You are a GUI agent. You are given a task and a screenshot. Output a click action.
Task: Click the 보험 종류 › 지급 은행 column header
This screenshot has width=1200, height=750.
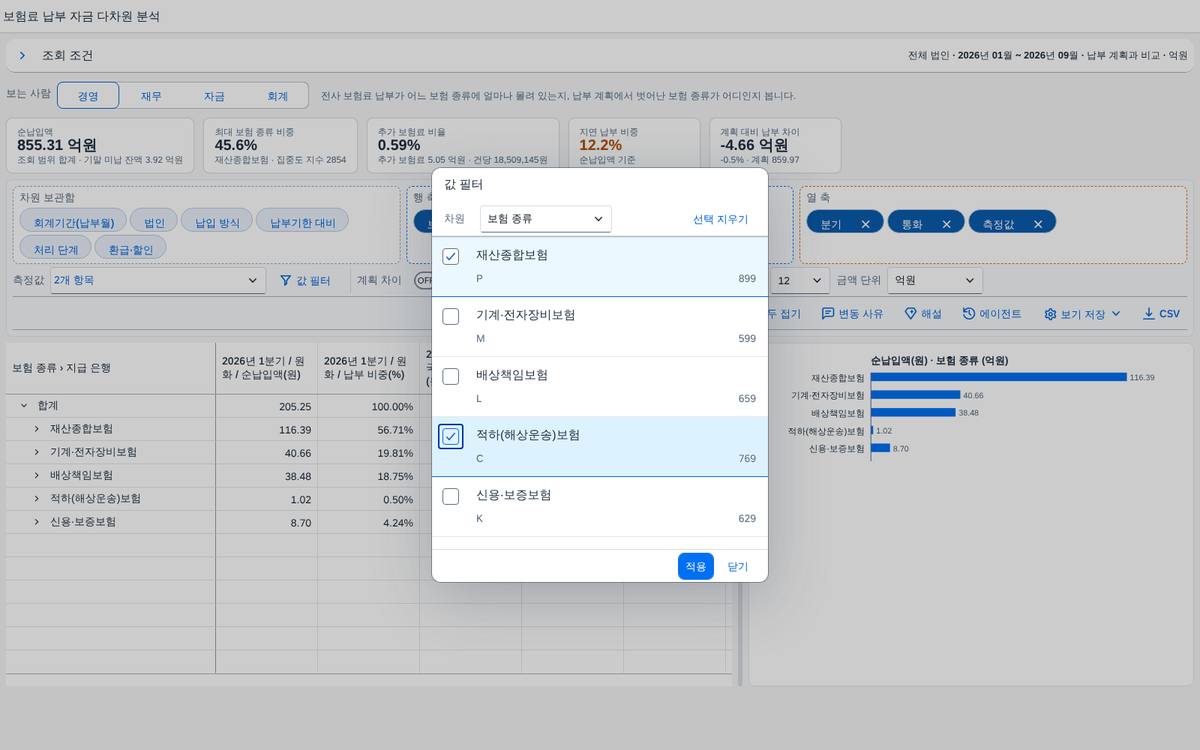coord(111,368)
